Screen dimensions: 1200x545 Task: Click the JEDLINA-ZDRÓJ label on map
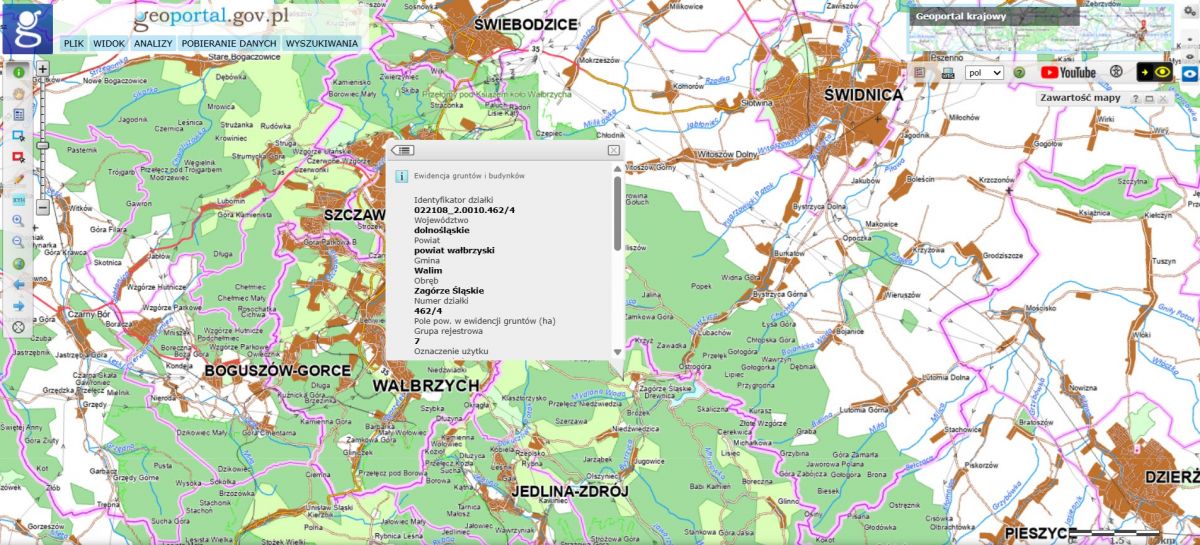pos(569,492)
